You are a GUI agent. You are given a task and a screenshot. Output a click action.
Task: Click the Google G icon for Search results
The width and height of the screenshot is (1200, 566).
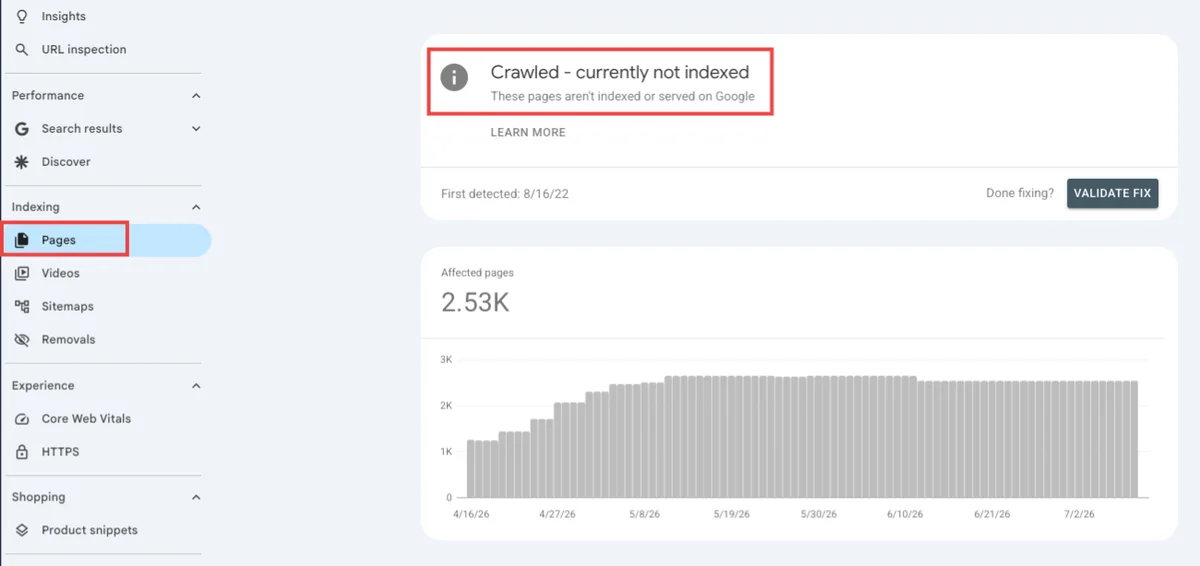[x=22, y=129]
